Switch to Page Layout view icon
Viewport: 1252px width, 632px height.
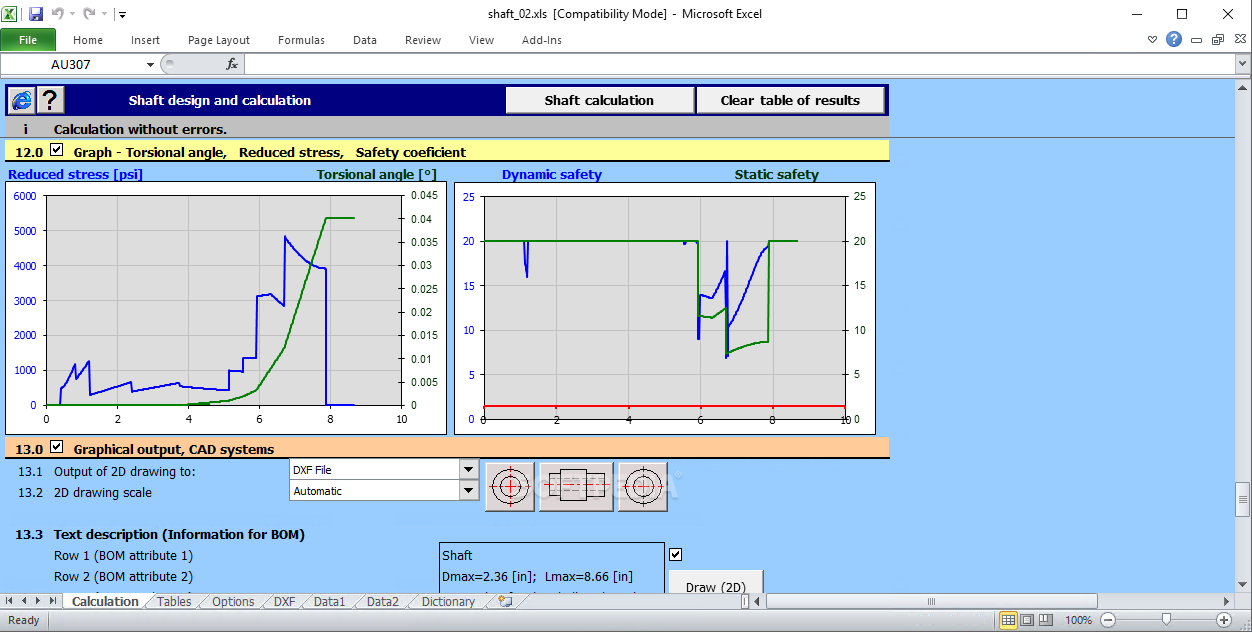click(1028, 620)
